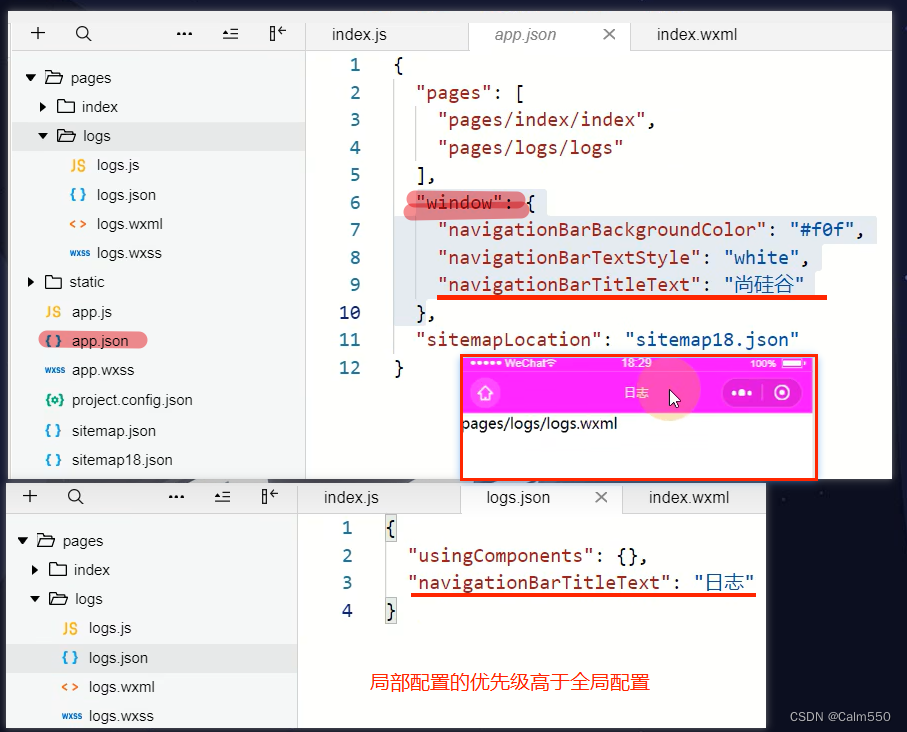907x732 pixels.
Task: Click the collapse-all list icon in lower panel
Action: coord(222,496)
